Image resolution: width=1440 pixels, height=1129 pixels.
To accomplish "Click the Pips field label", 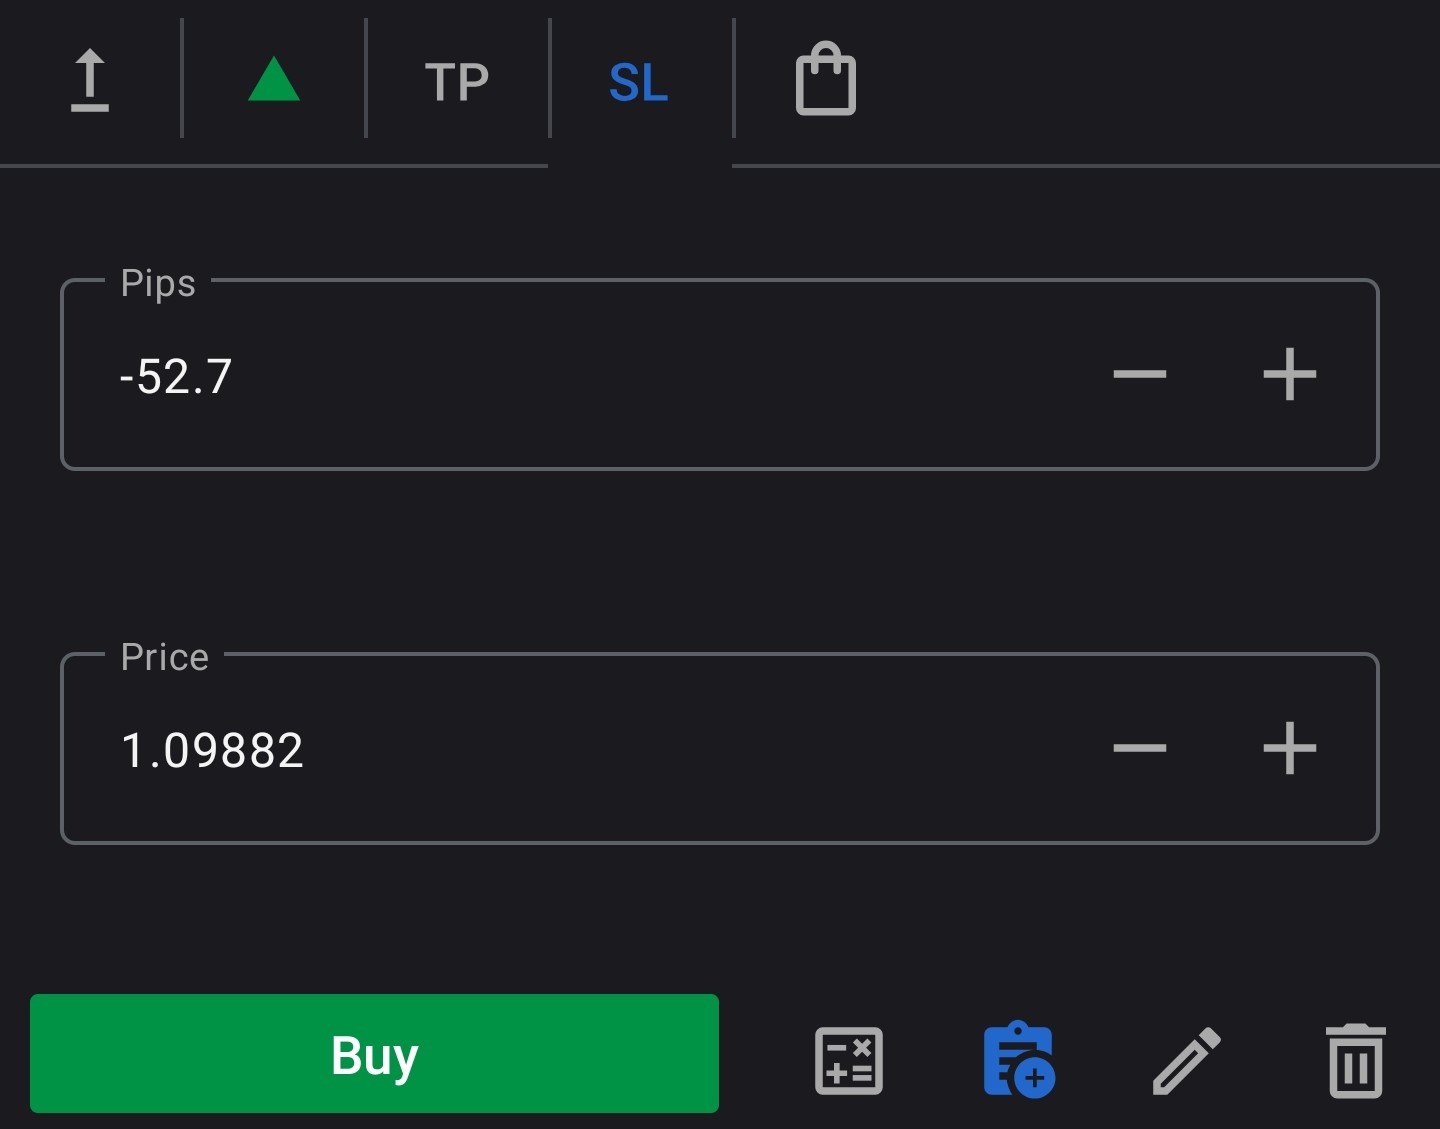I will tap(157, 283).
